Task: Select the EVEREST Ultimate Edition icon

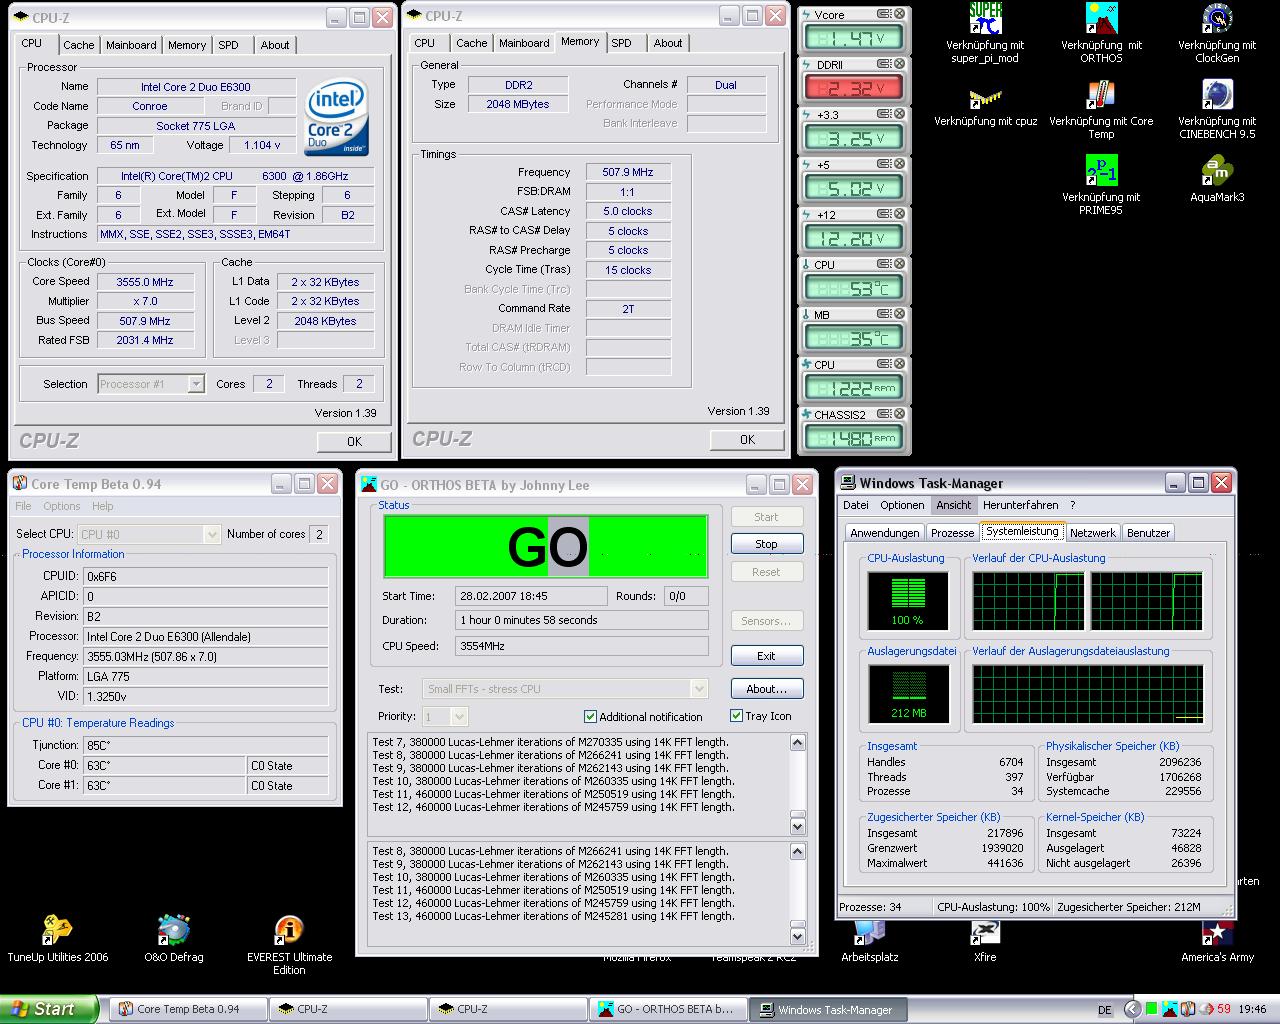Action: pos(289,945)
